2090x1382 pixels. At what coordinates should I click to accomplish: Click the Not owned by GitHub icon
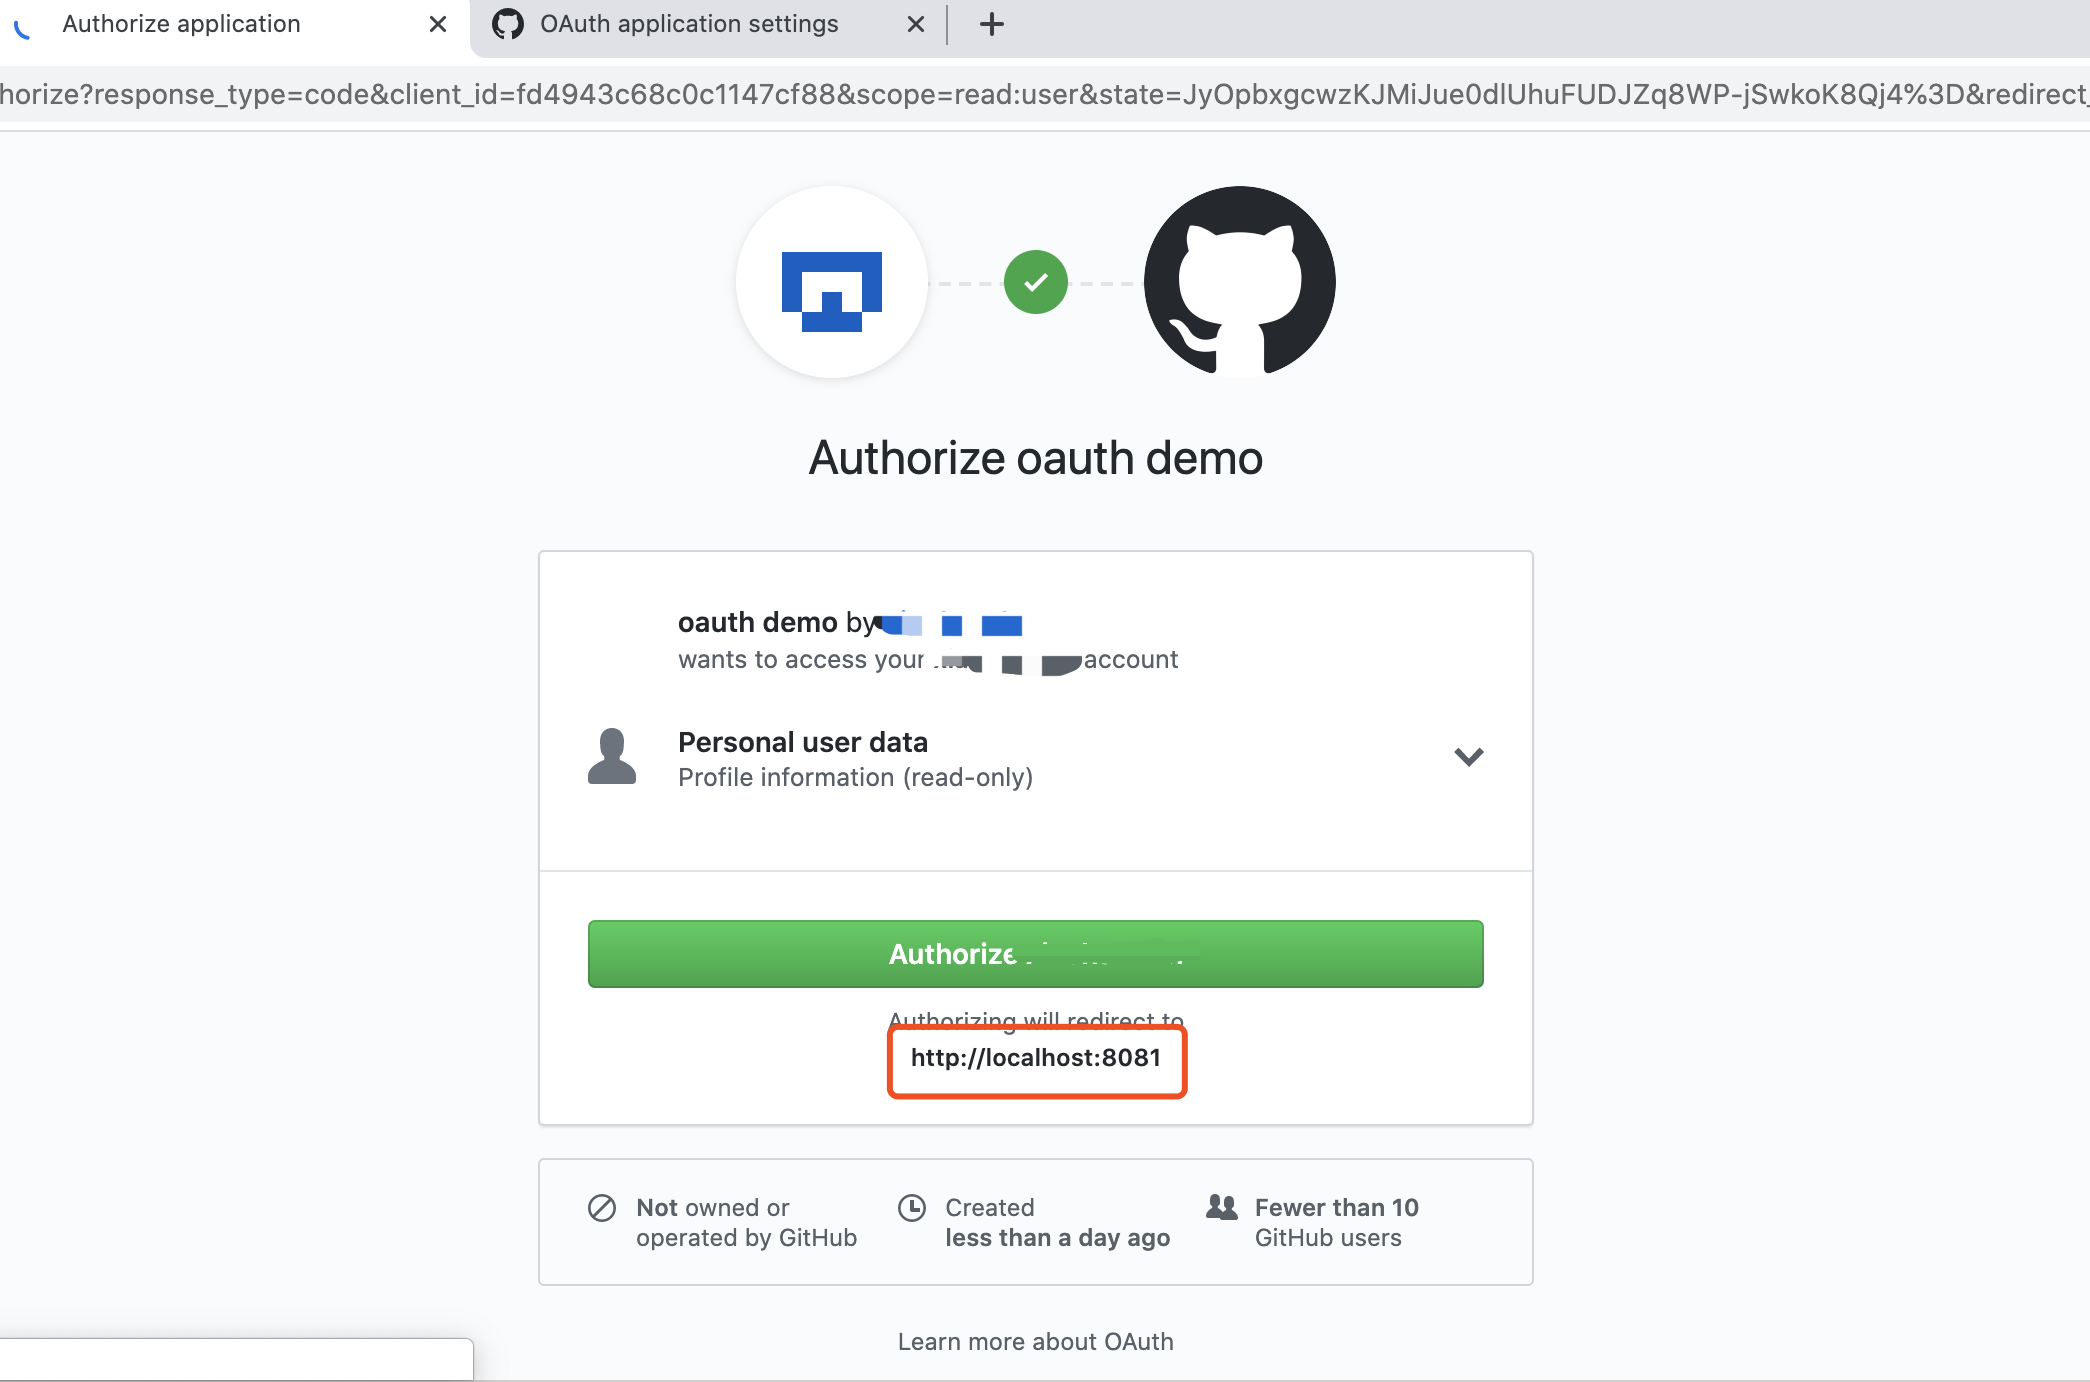tap(602, 1208)
